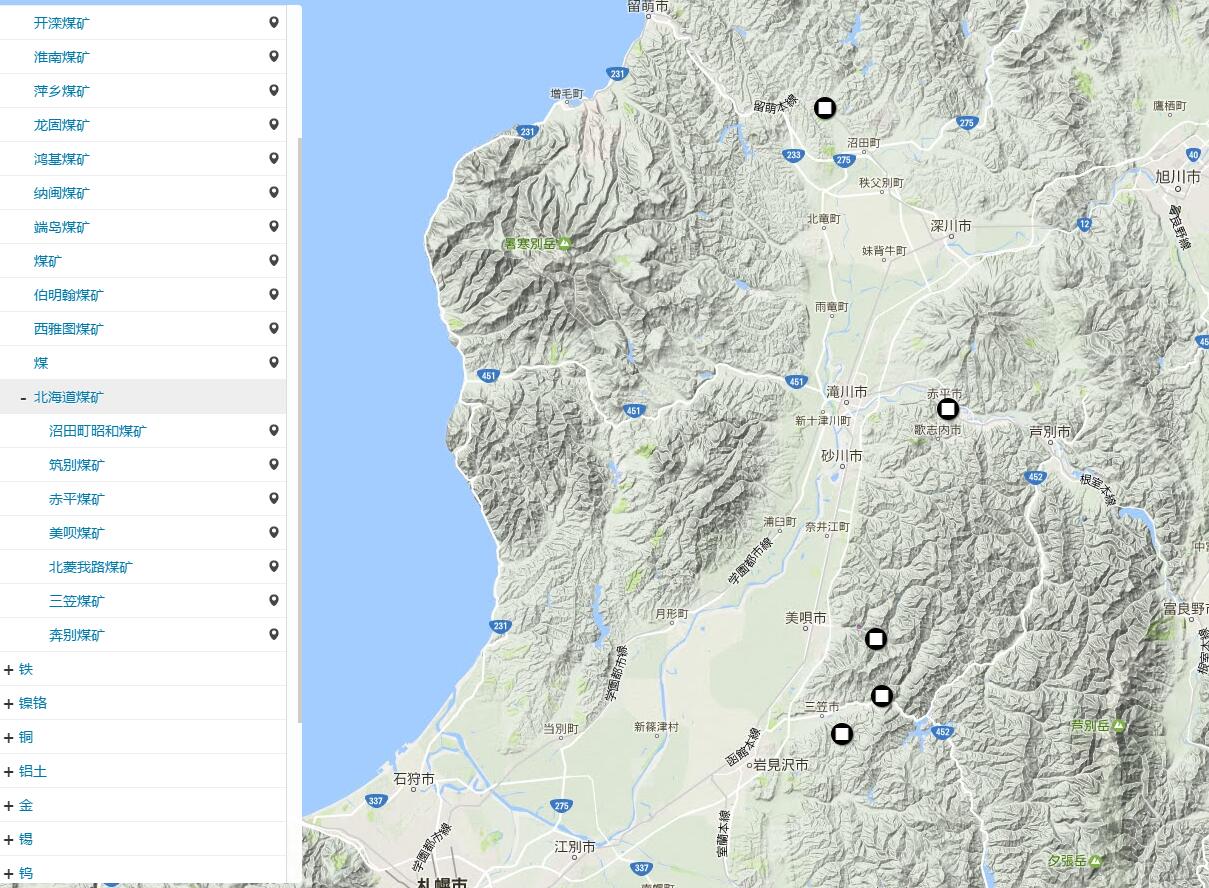Select the mine marker north of 沼田町
Screen dimensions: 1209x888
[824, 108]
